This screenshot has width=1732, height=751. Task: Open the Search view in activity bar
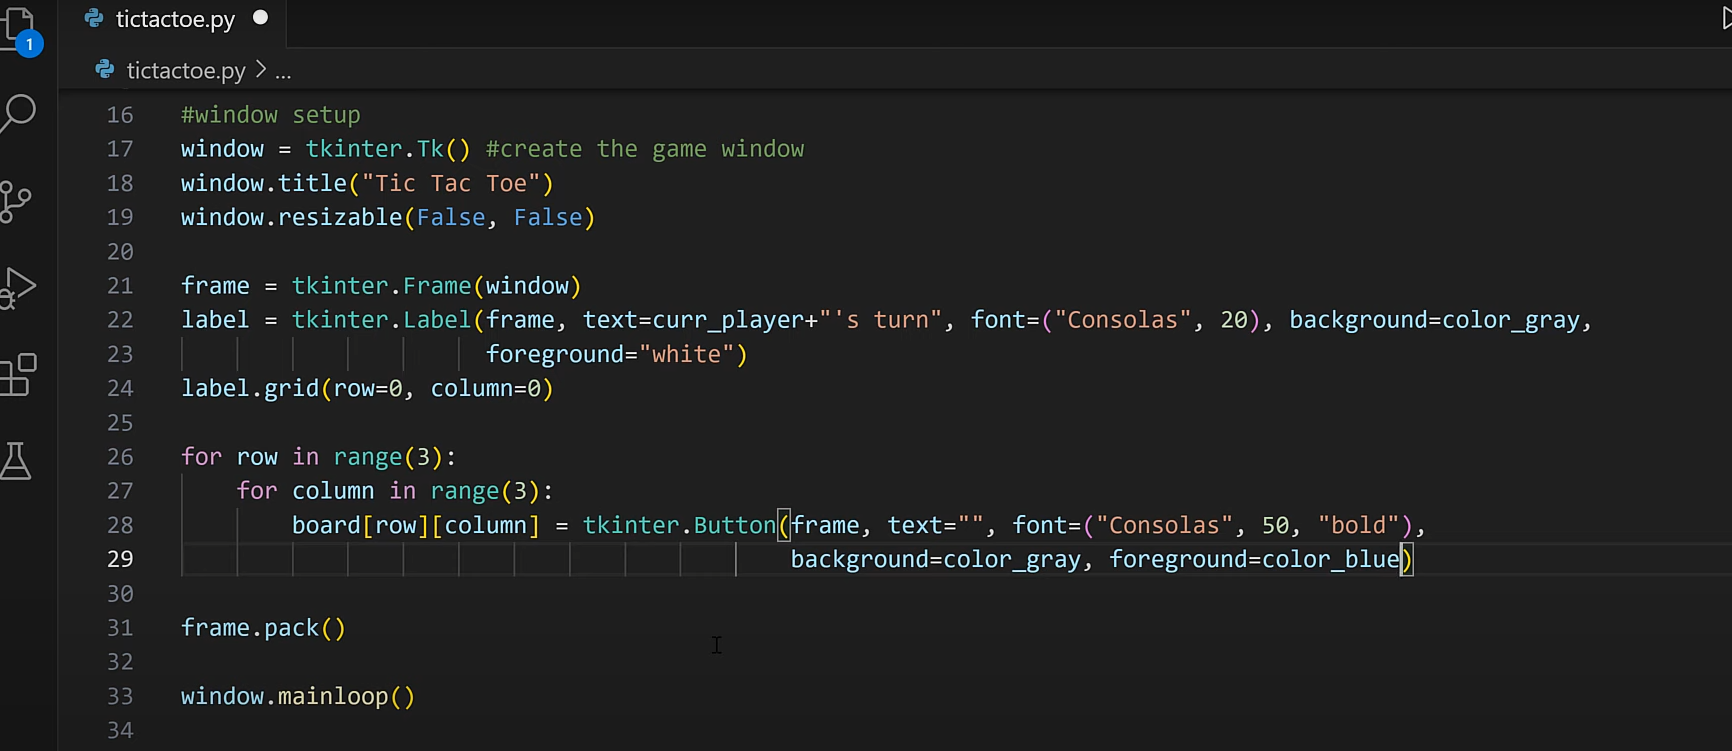click(x=19, y=113)
